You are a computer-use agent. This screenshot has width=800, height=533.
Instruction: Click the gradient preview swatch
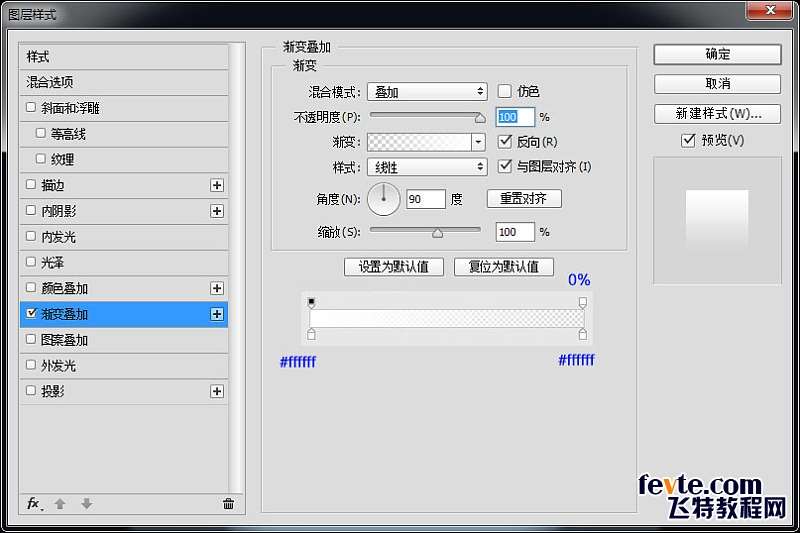pyautogui.click(x=419, y=142)
